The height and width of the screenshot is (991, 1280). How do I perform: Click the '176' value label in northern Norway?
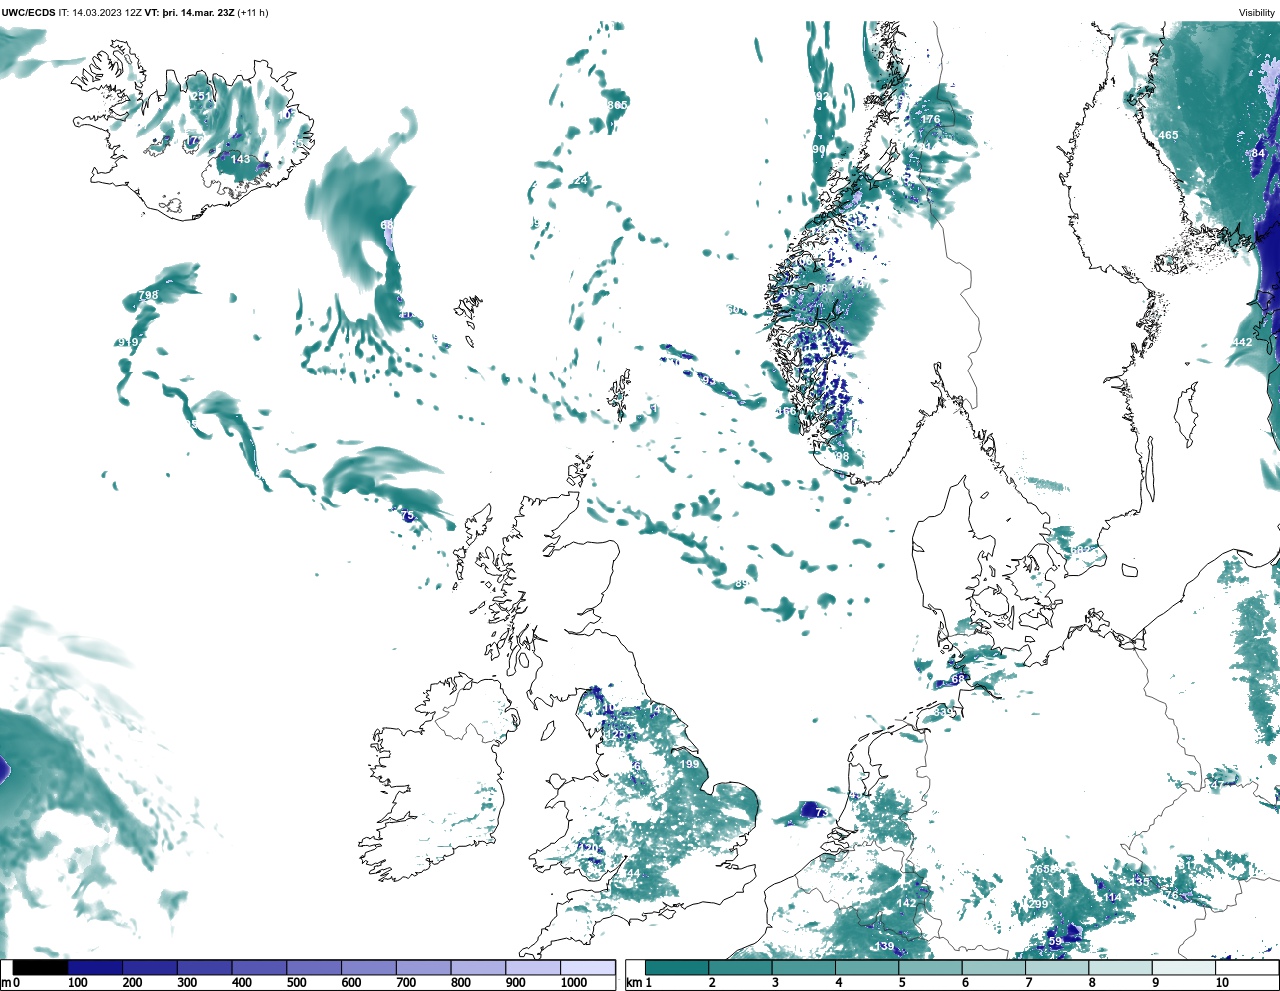point(930,119)
